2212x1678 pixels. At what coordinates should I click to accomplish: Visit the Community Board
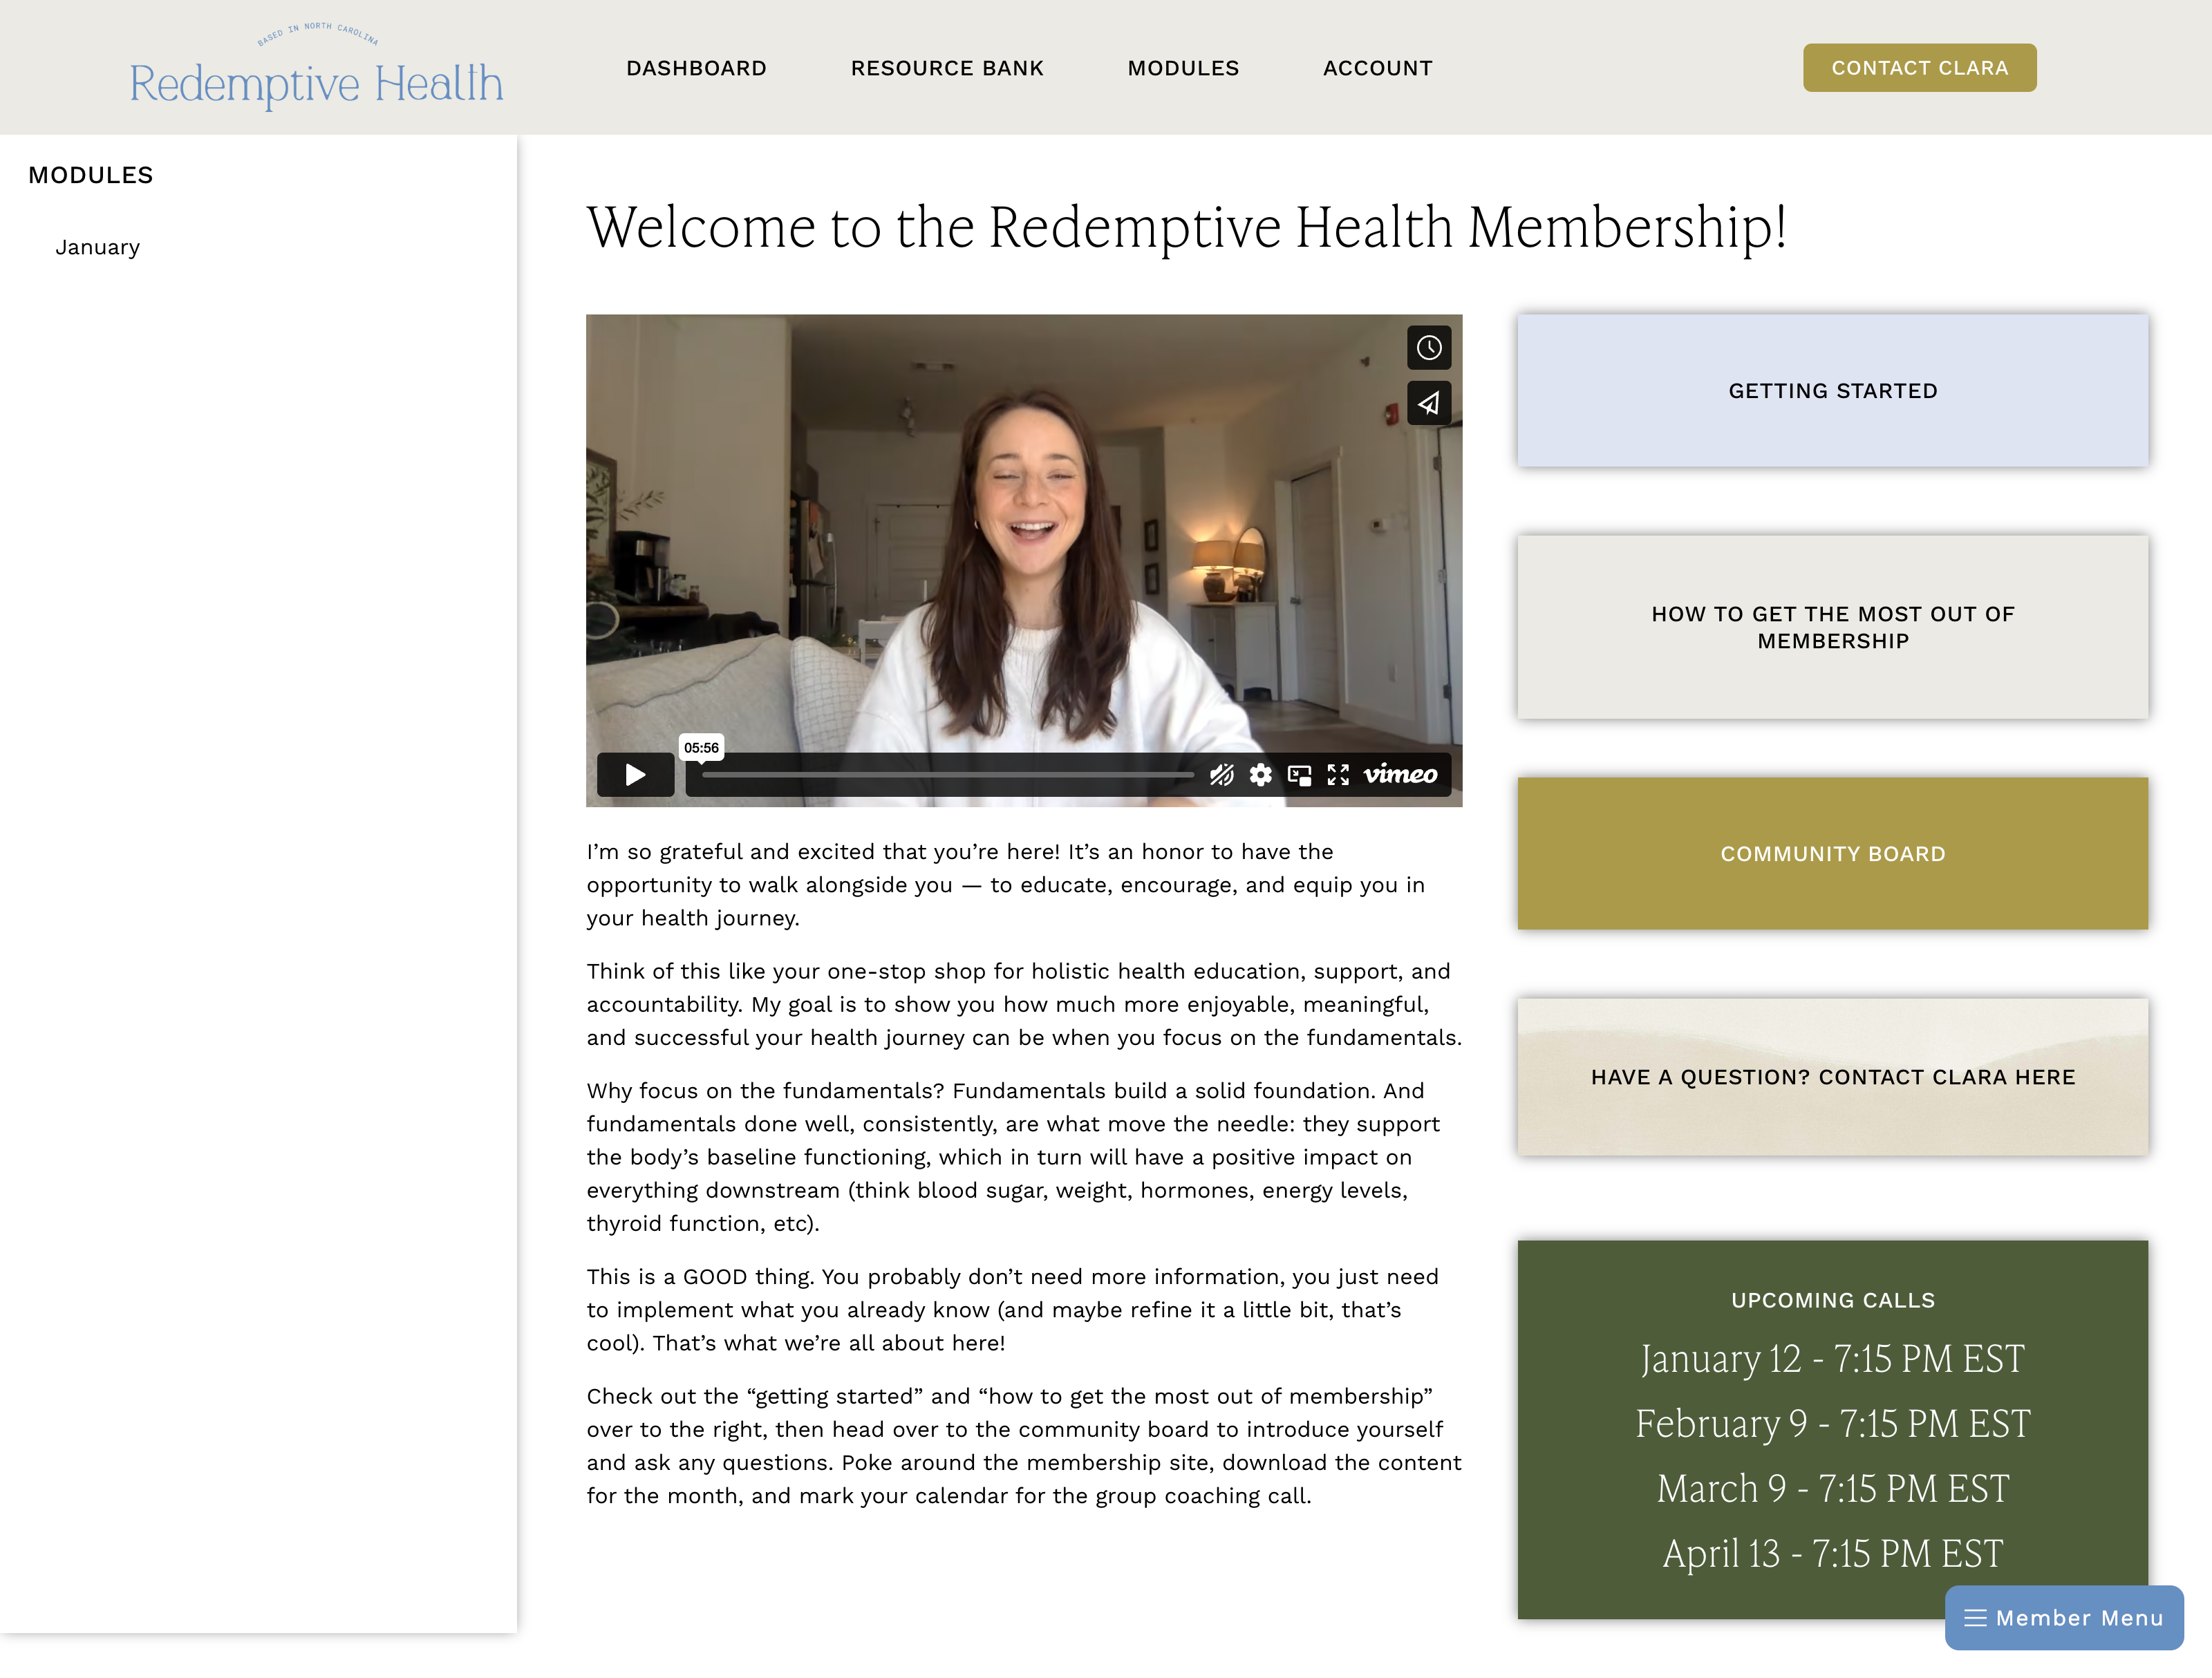pyautogui.click(x=1832, y=854)
